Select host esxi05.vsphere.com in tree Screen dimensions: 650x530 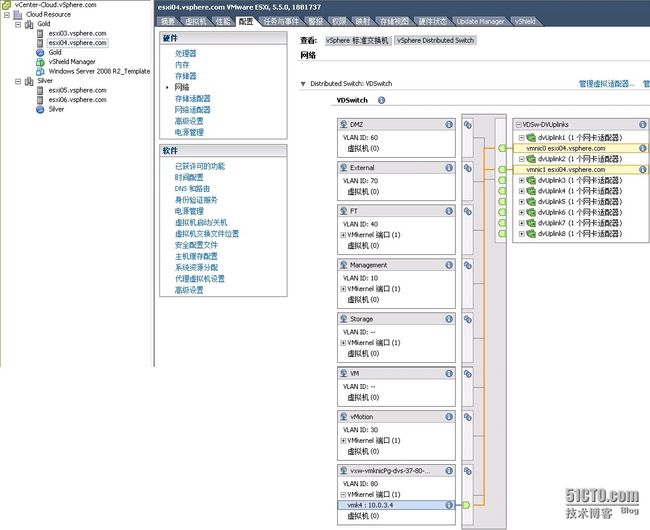point(78,90)
